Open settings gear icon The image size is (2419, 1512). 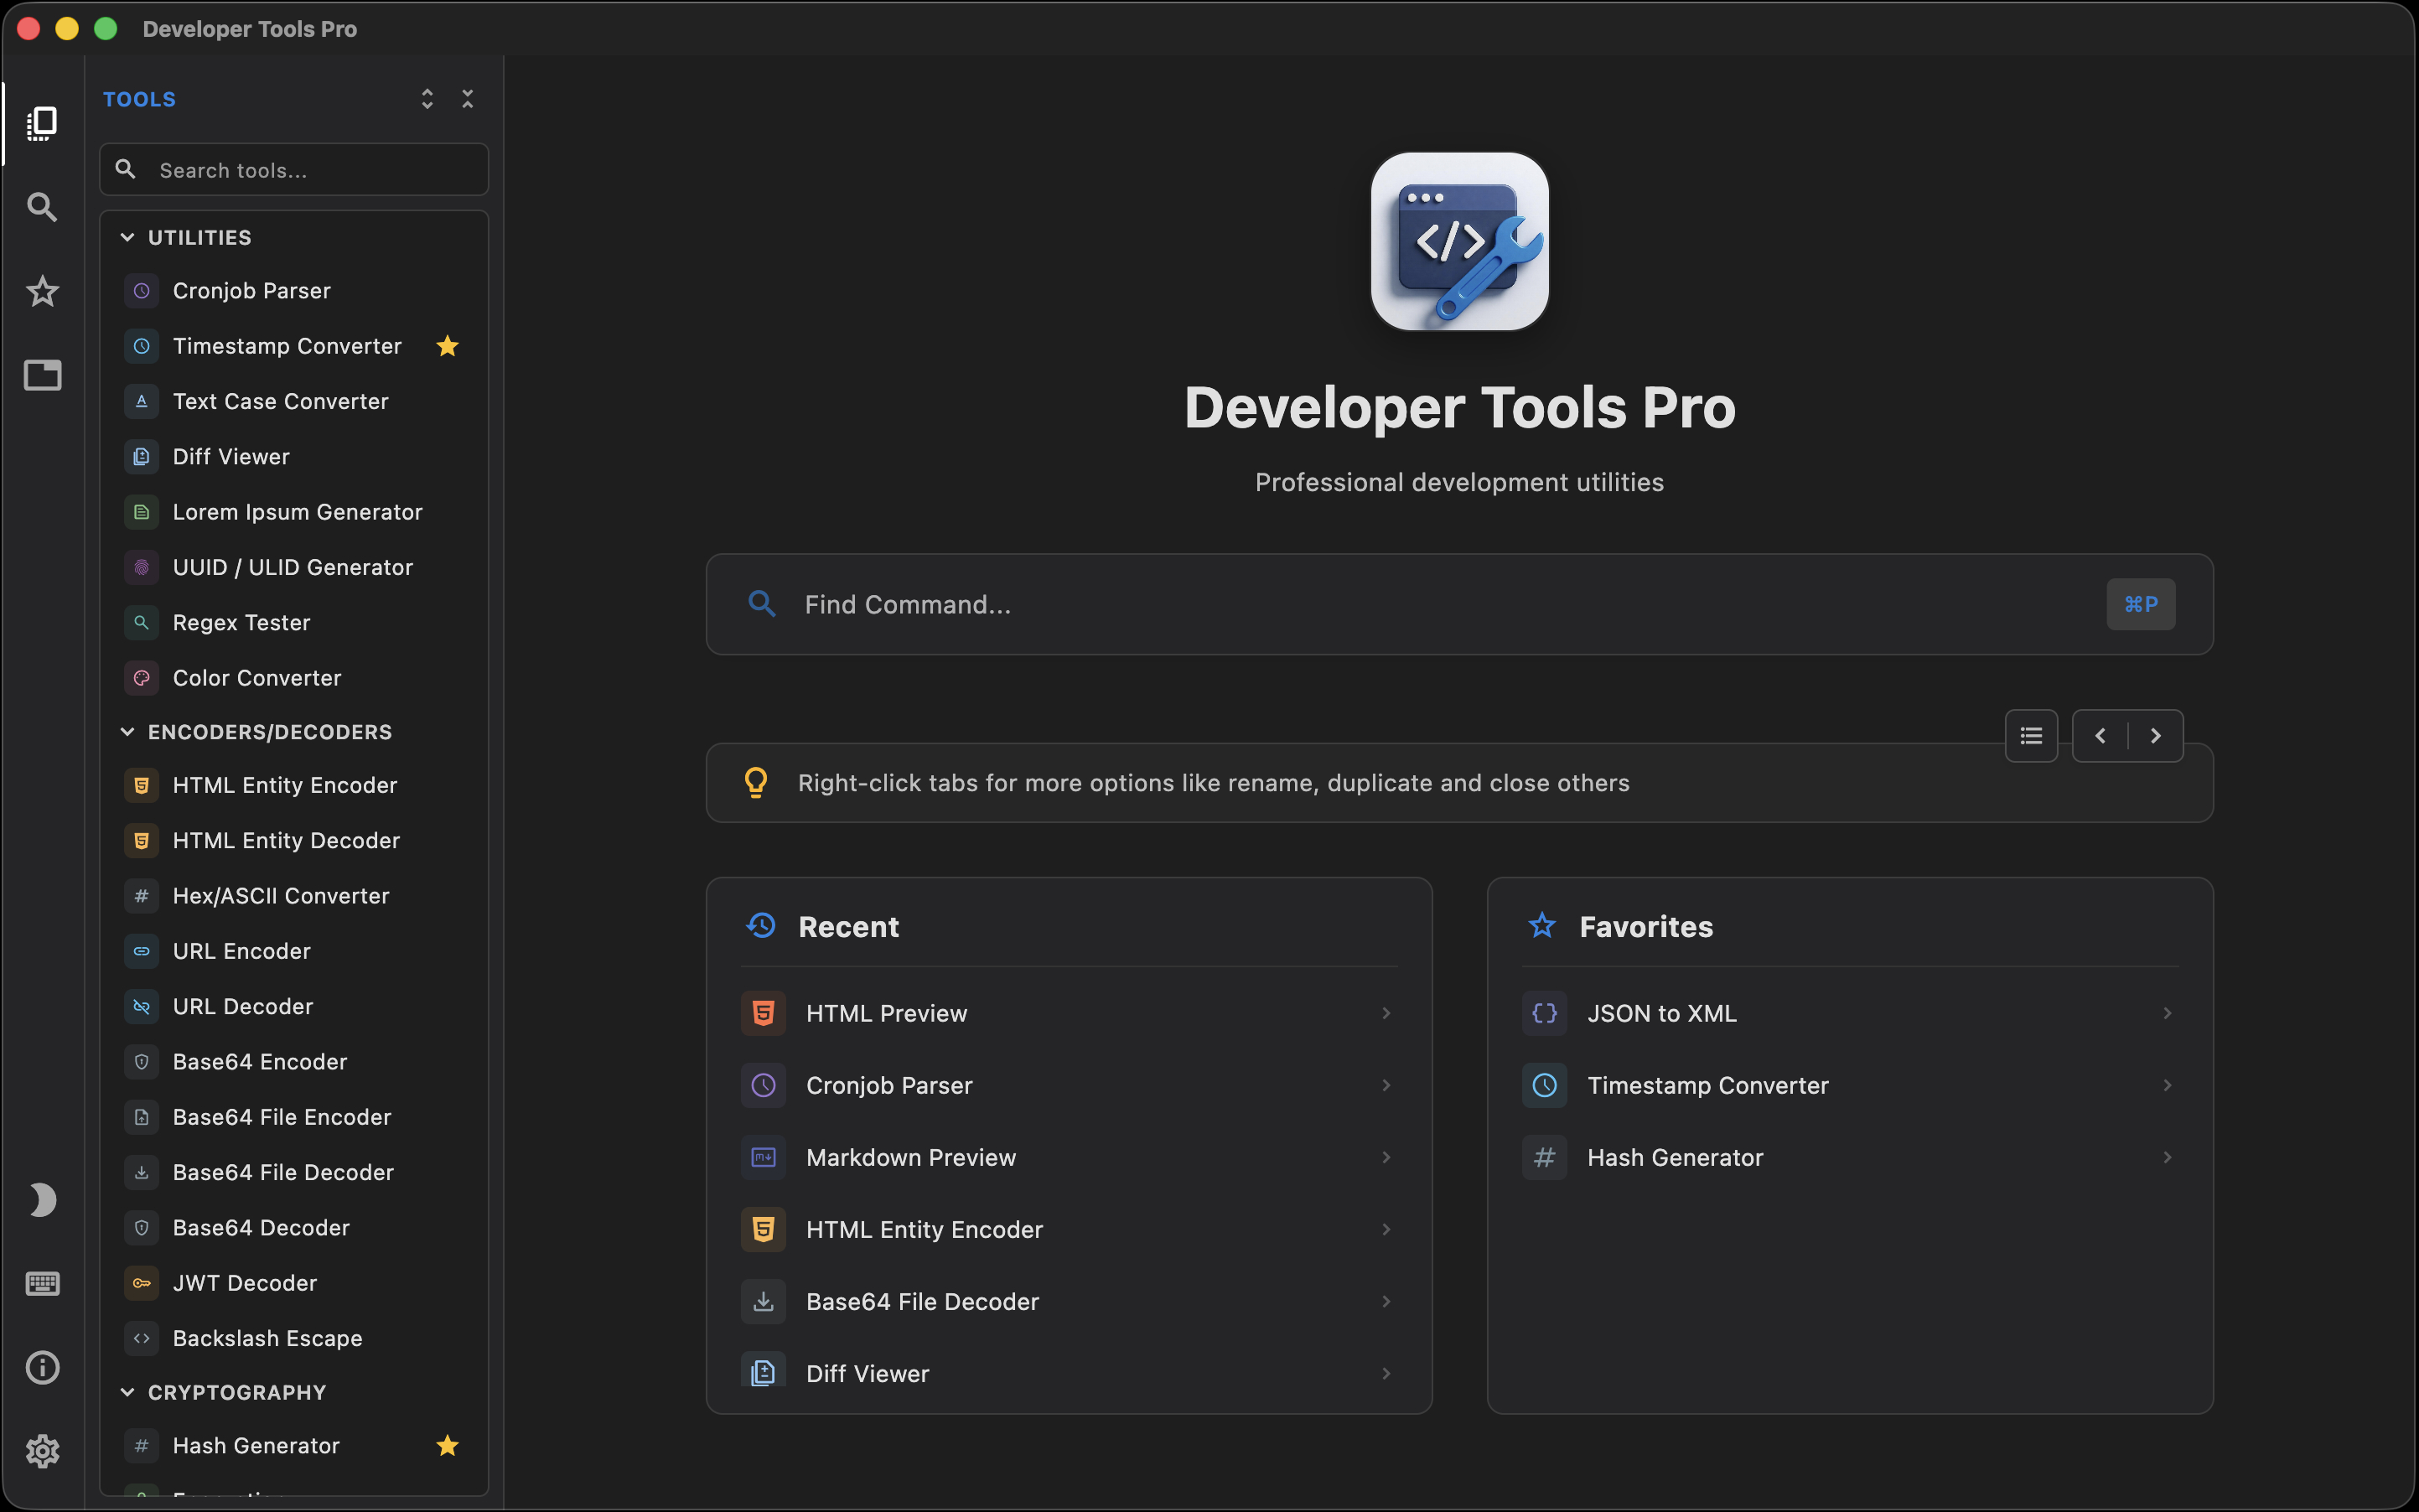[x=42, y=1451]
